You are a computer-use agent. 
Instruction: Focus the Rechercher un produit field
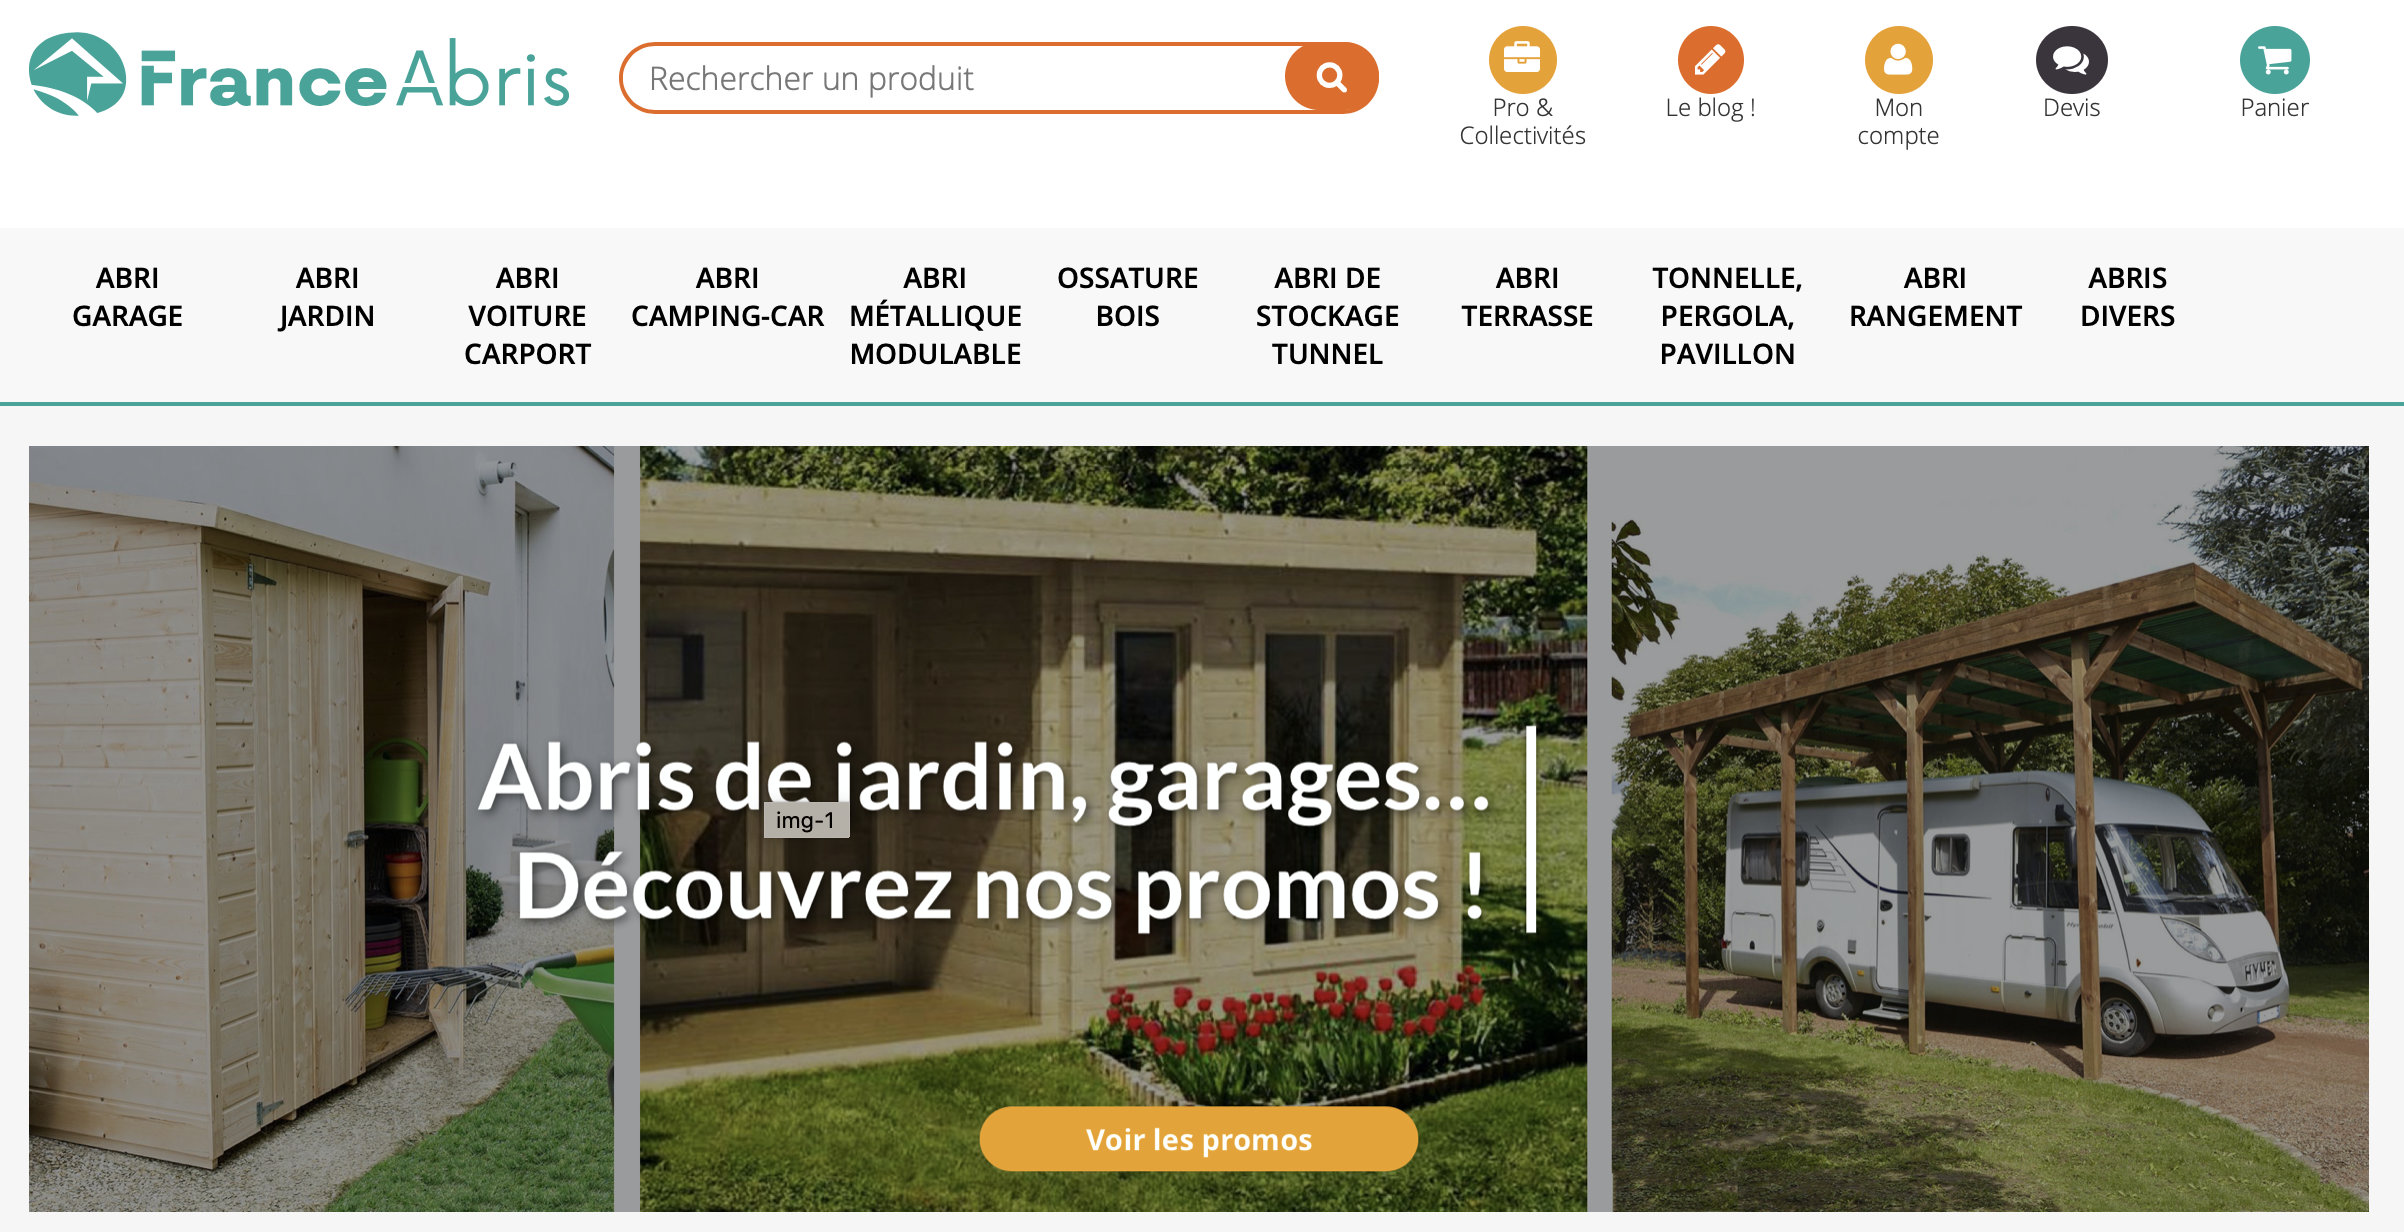tap(955, 78)
